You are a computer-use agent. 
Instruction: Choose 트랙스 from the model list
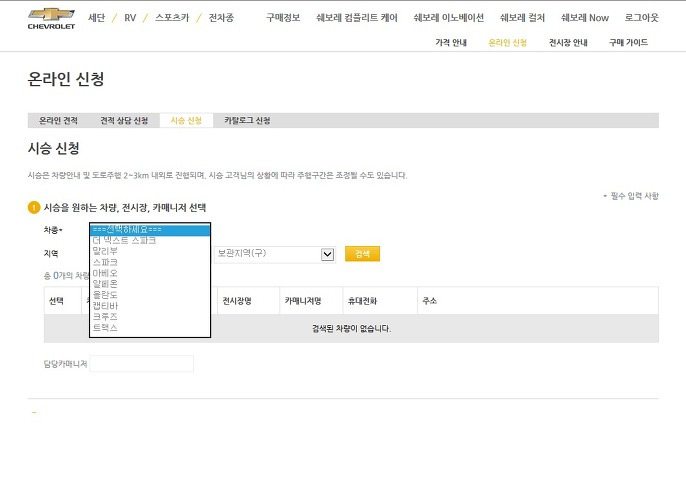click(x=150, y=327)
